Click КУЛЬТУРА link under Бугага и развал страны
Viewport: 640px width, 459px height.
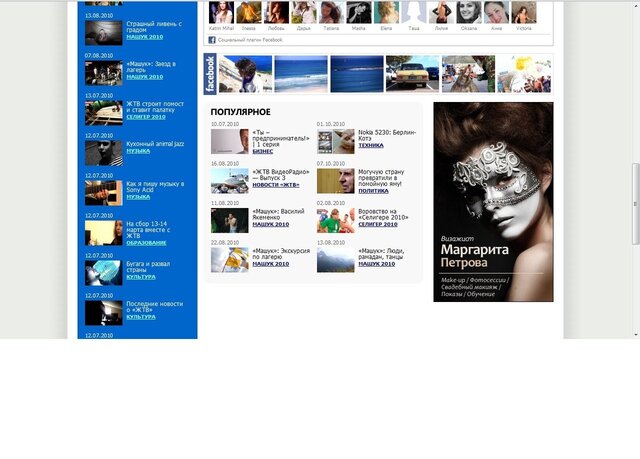pyautogui.click(x=141, y=277)
